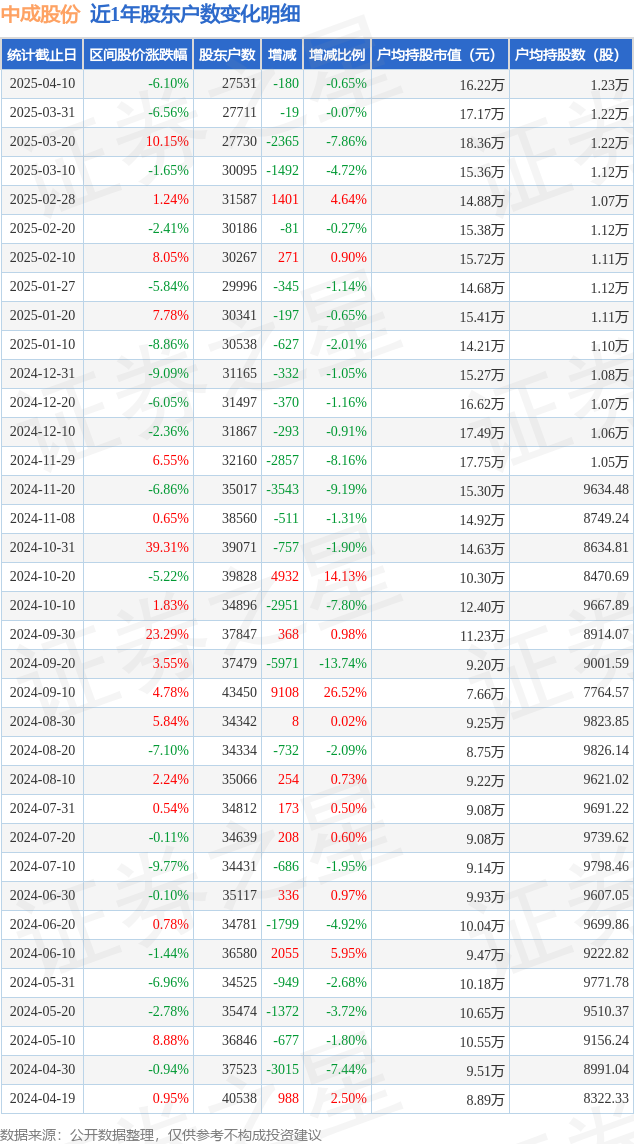The height and width of the screenshot is (1144, 634).
Task: Select shareholder count 43450 cell
Action: pyautogui.click(x=228, y=693)
